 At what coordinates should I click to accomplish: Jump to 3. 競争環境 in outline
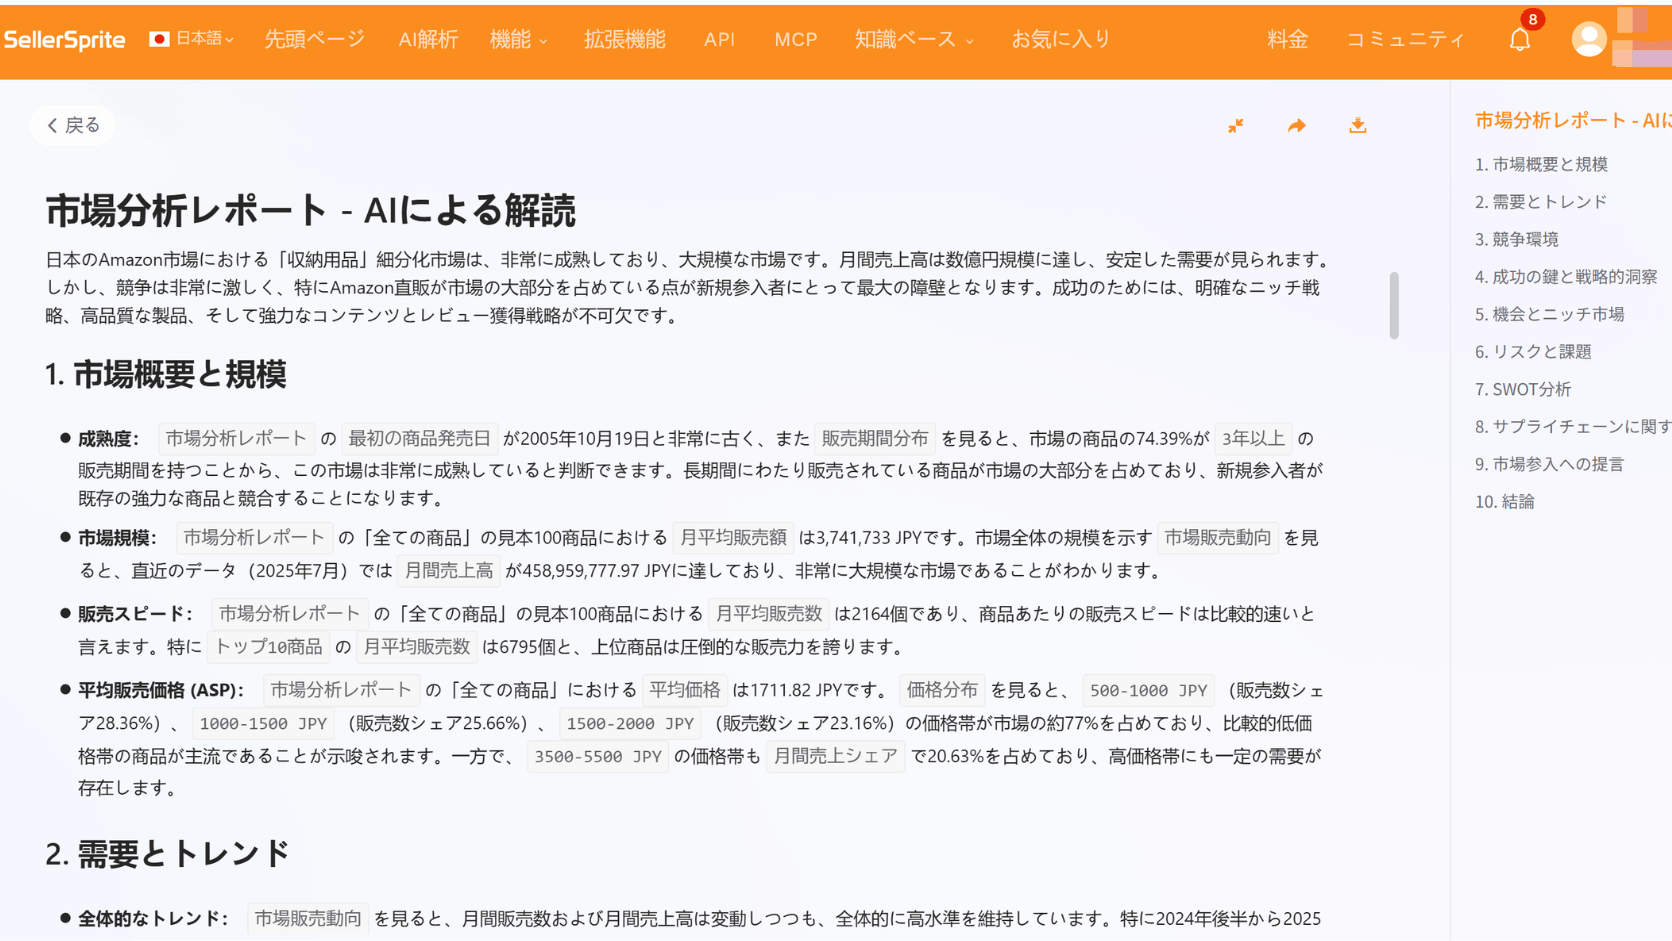coord(1516,239)
